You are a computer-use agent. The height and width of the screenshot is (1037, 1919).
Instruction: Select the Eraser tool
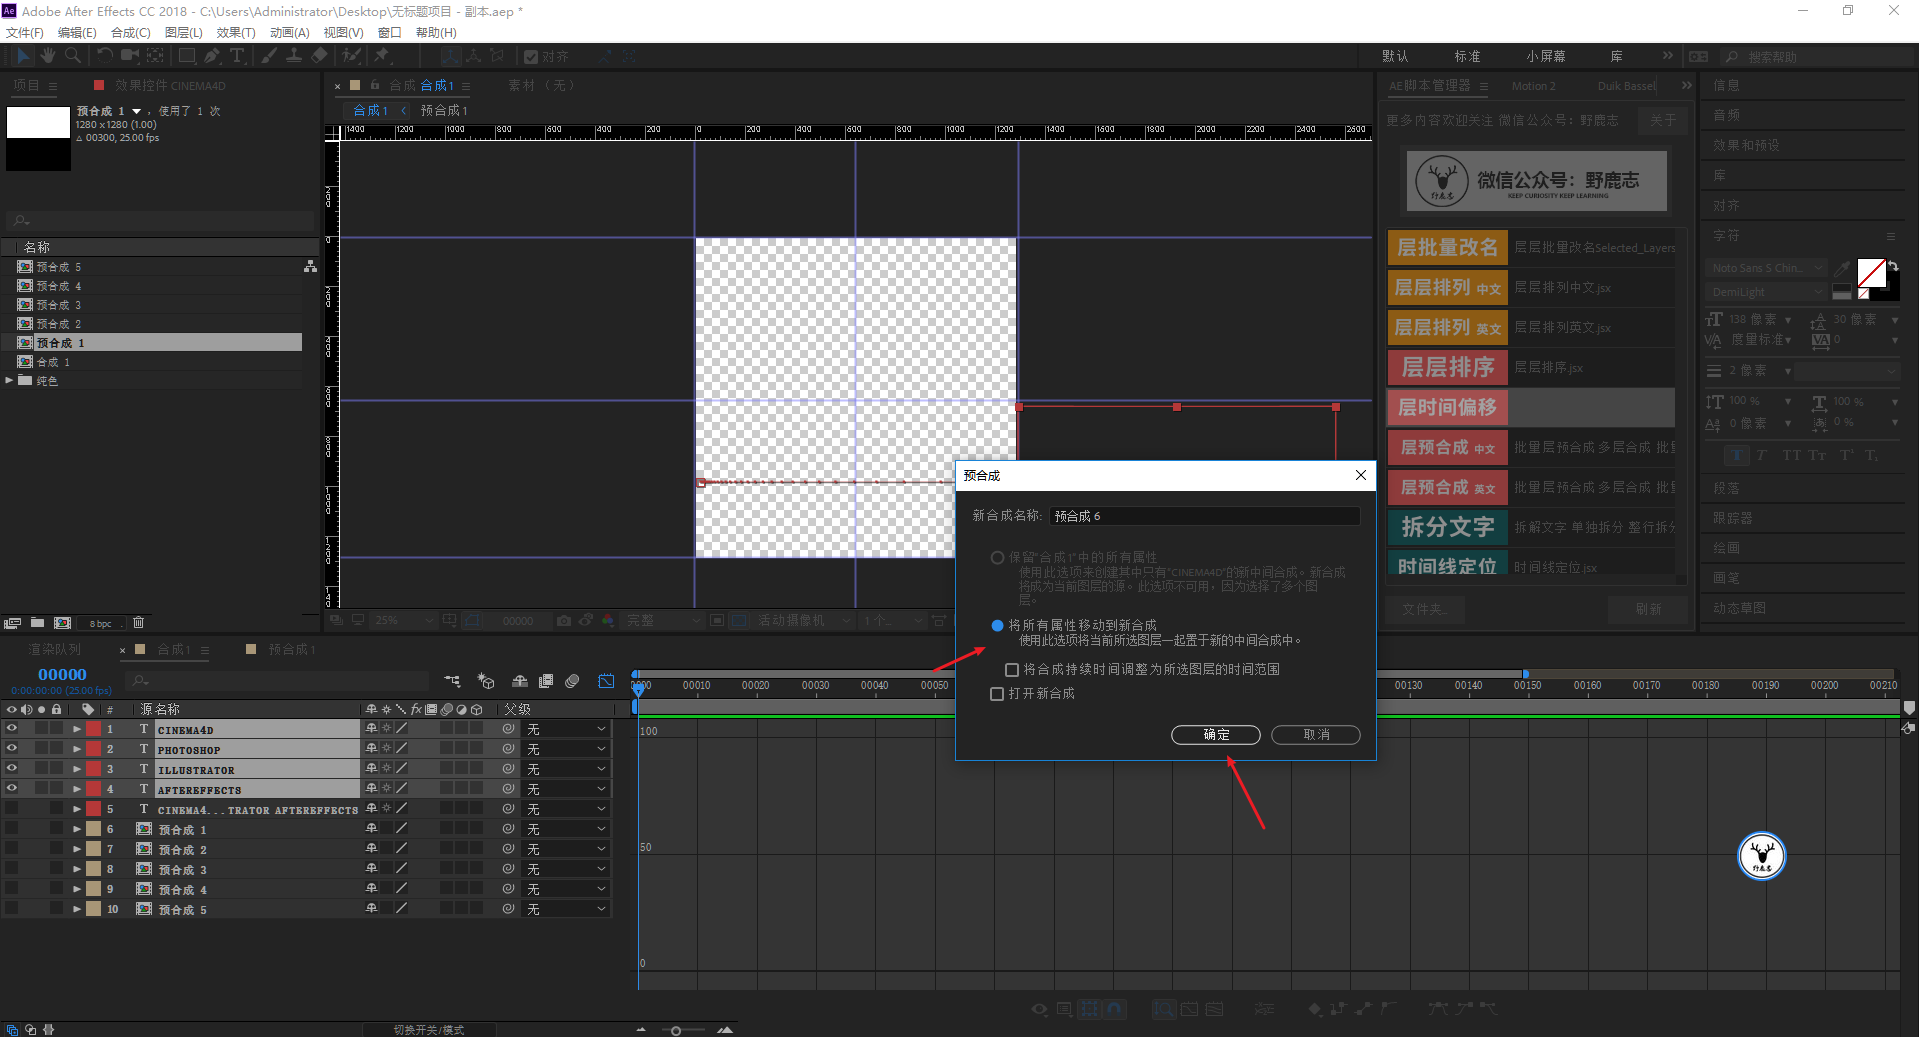(319, 56)
